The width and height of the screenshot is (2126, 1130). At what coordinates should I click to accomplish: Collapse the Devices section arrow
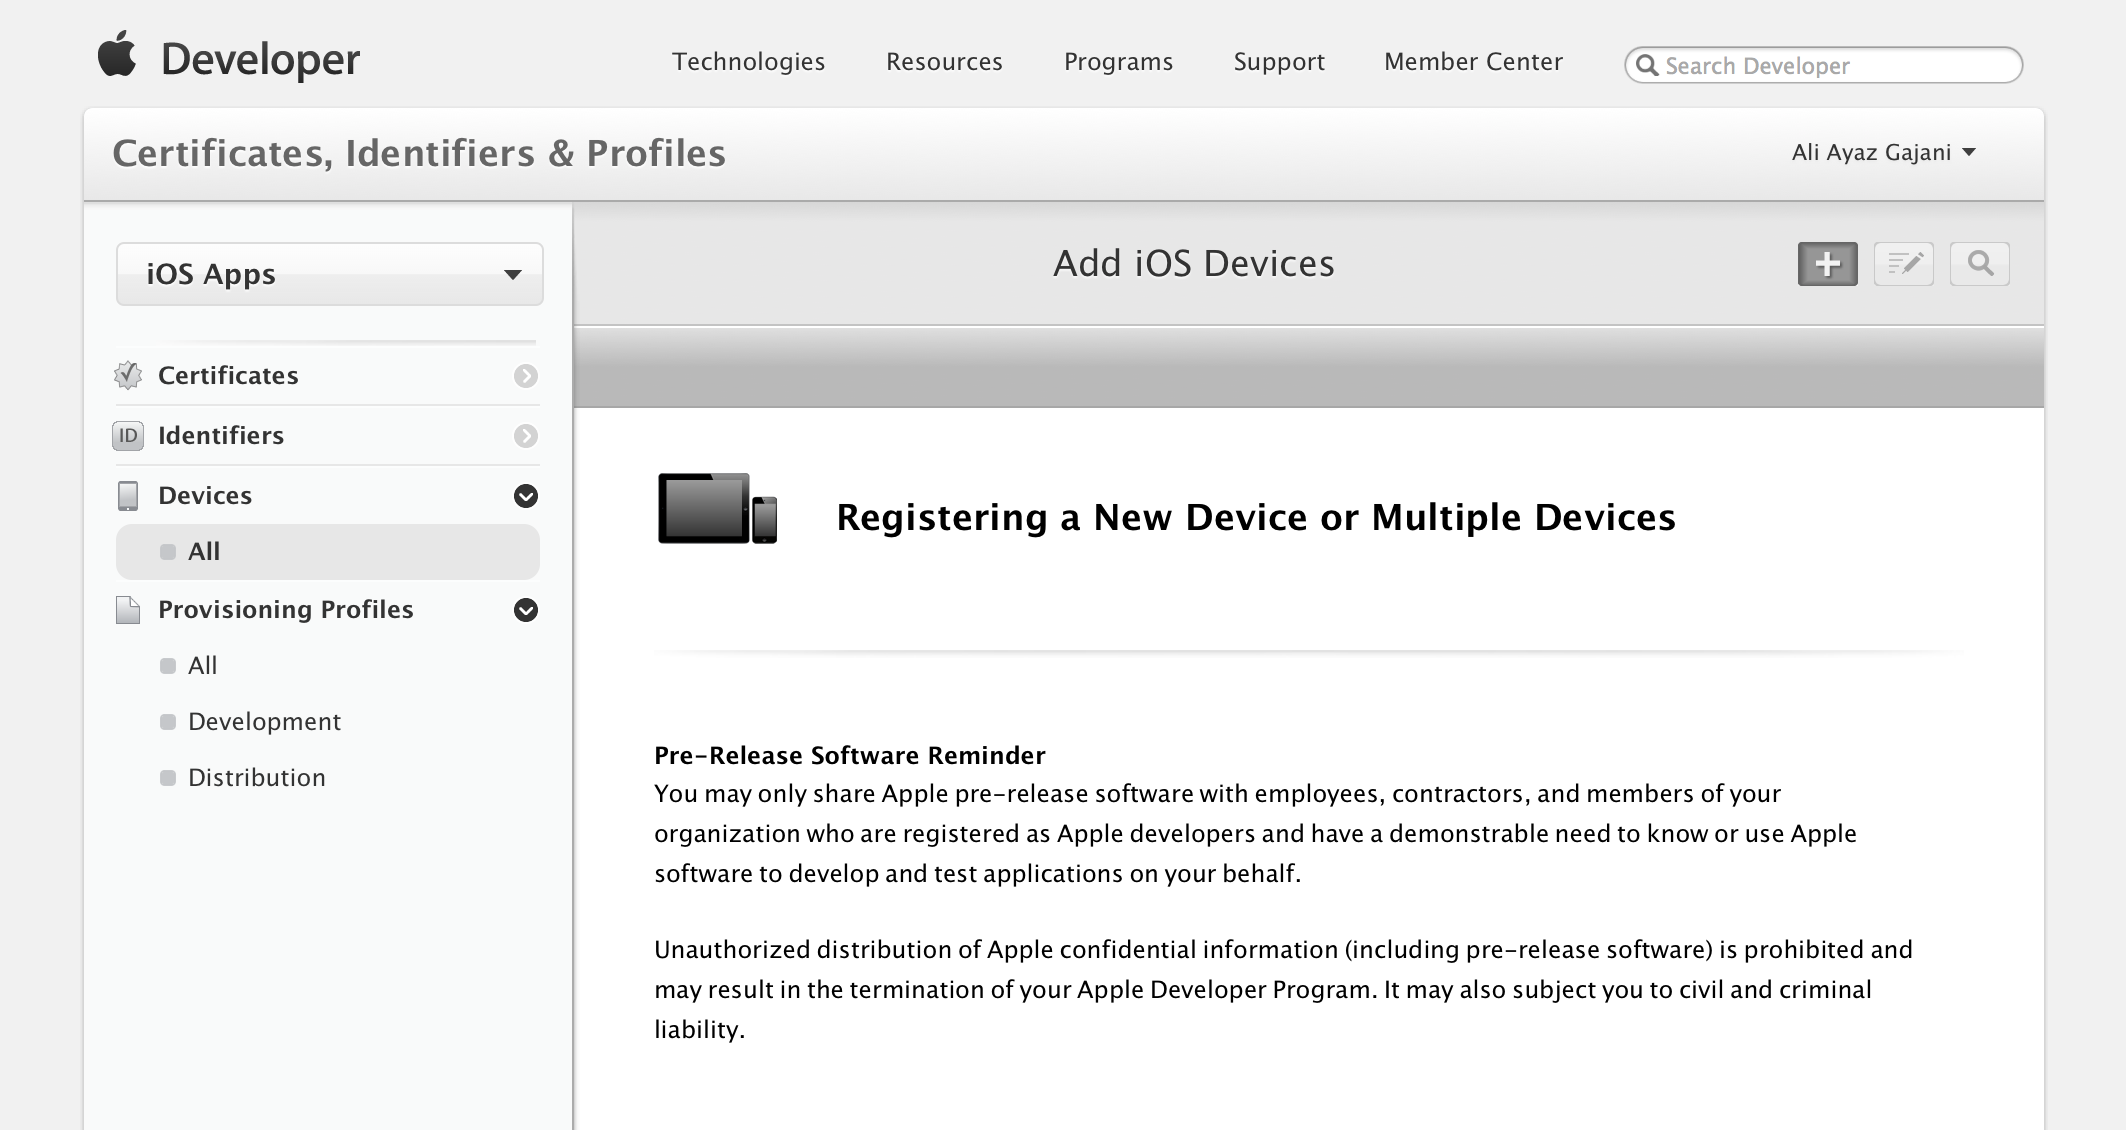coord(526,496)
